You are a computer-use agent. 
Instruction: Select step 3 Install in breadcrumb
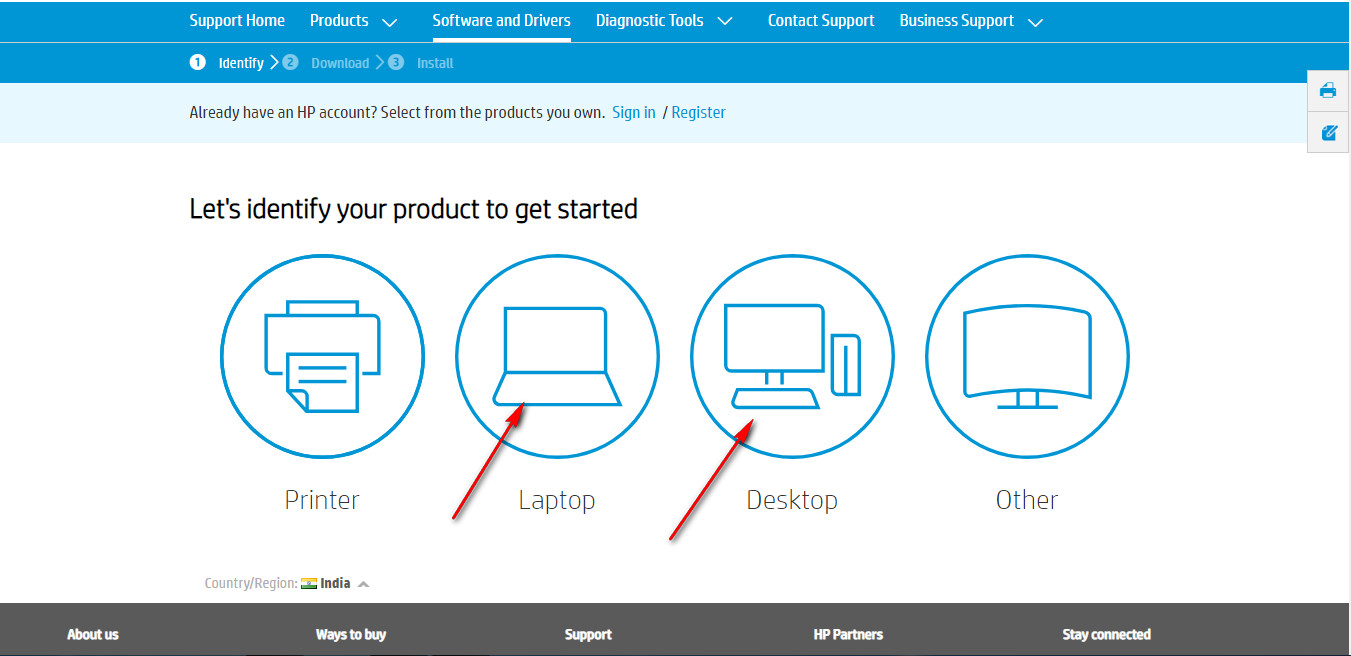pos(421,63)
